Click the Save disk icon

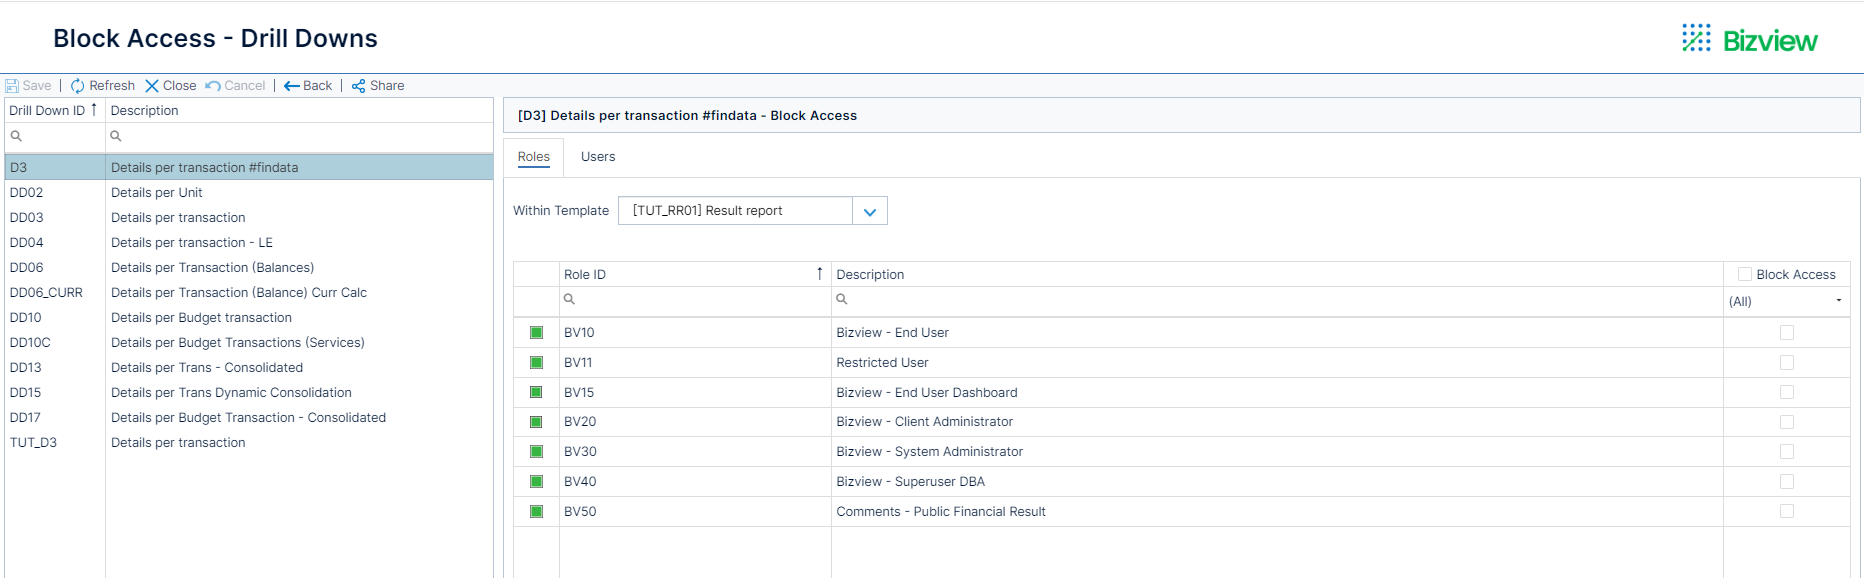pos(12,86)
